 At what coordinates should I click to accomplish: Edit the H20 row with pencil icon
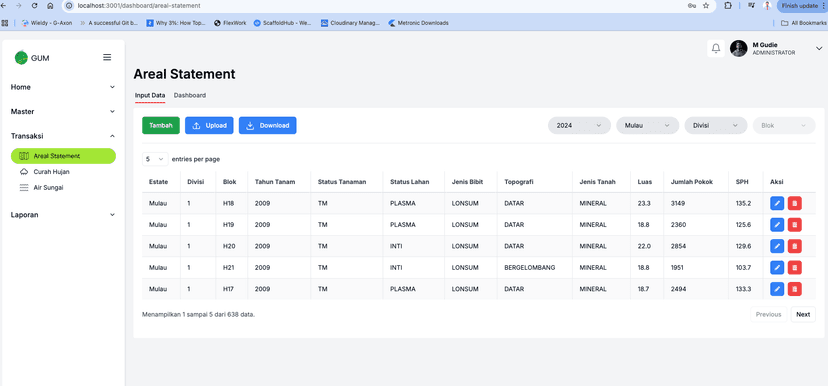coord(777,246)
